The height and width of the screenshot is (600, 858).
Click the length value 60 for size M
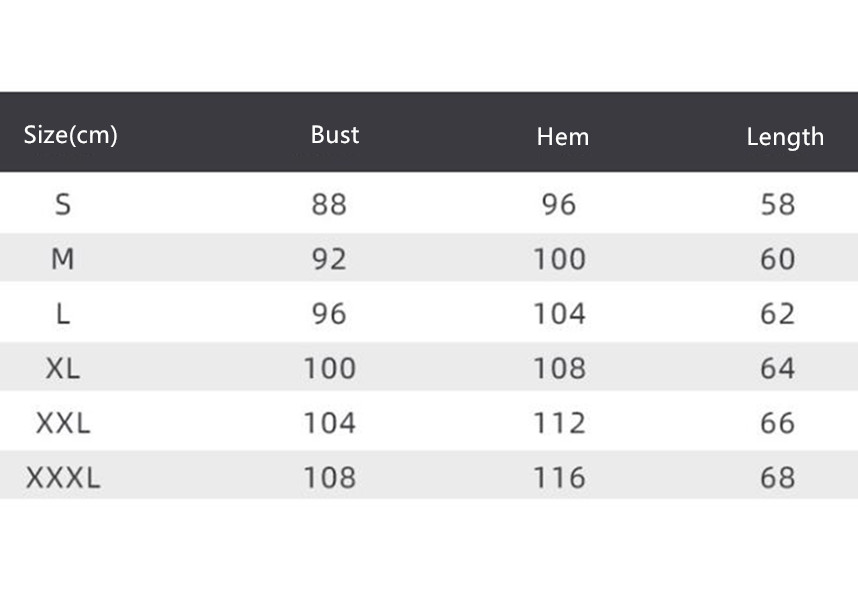pyautogui.click(x=778, y=260)
